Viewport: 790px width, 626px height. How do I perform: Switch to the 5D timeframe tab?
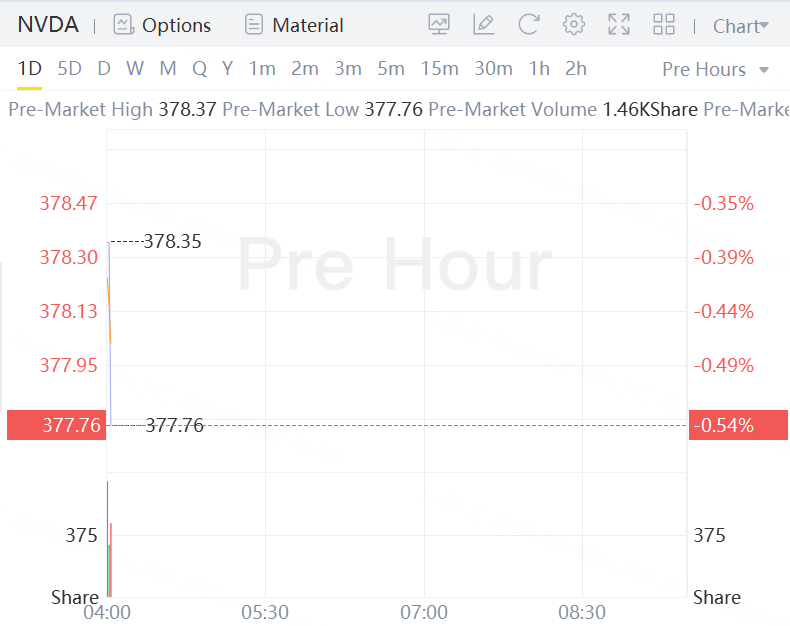click(x=70, y=69)
